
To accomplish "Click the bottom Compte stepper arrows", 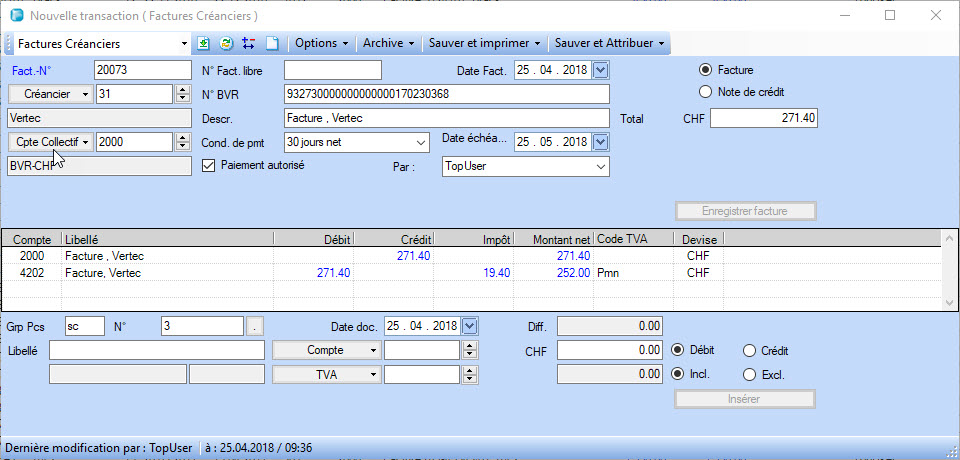I will (469, 350).
